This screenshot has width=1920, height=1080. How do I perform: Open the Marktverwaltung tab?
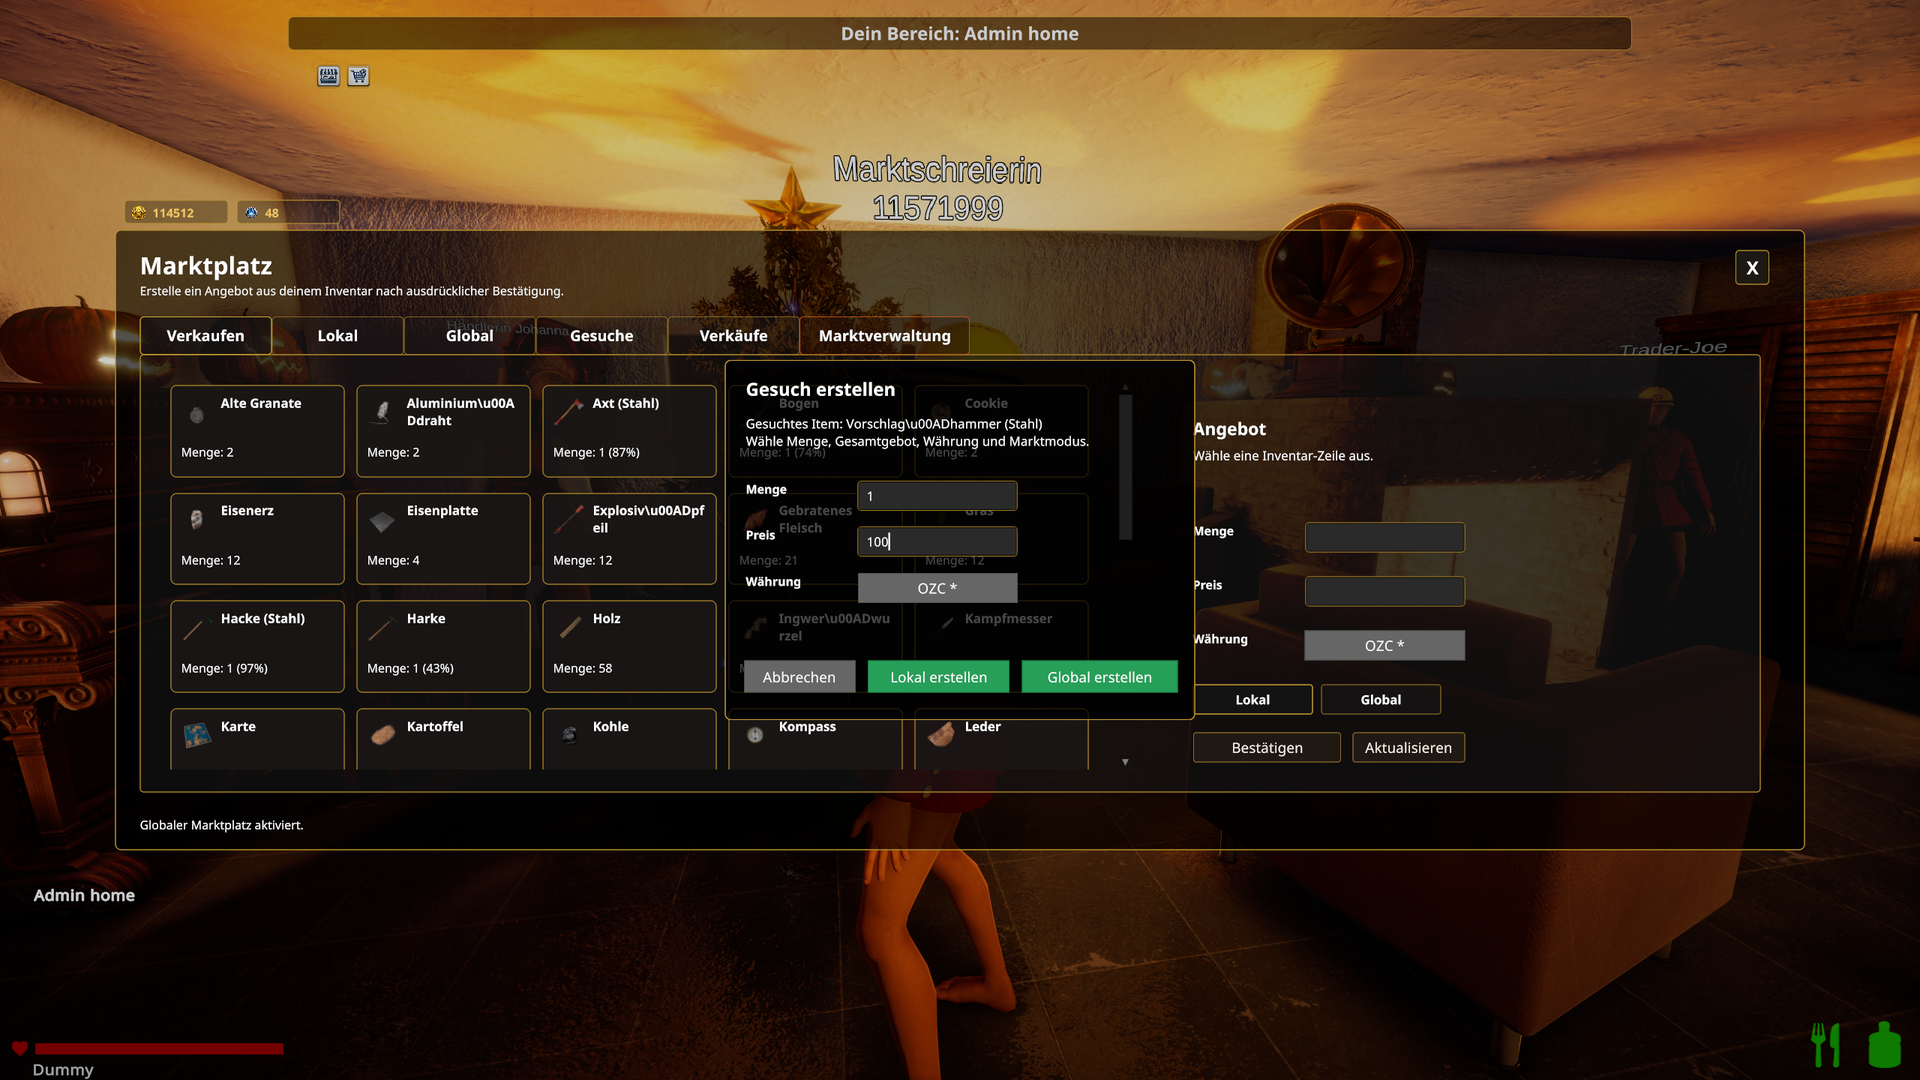pos(884,335)
